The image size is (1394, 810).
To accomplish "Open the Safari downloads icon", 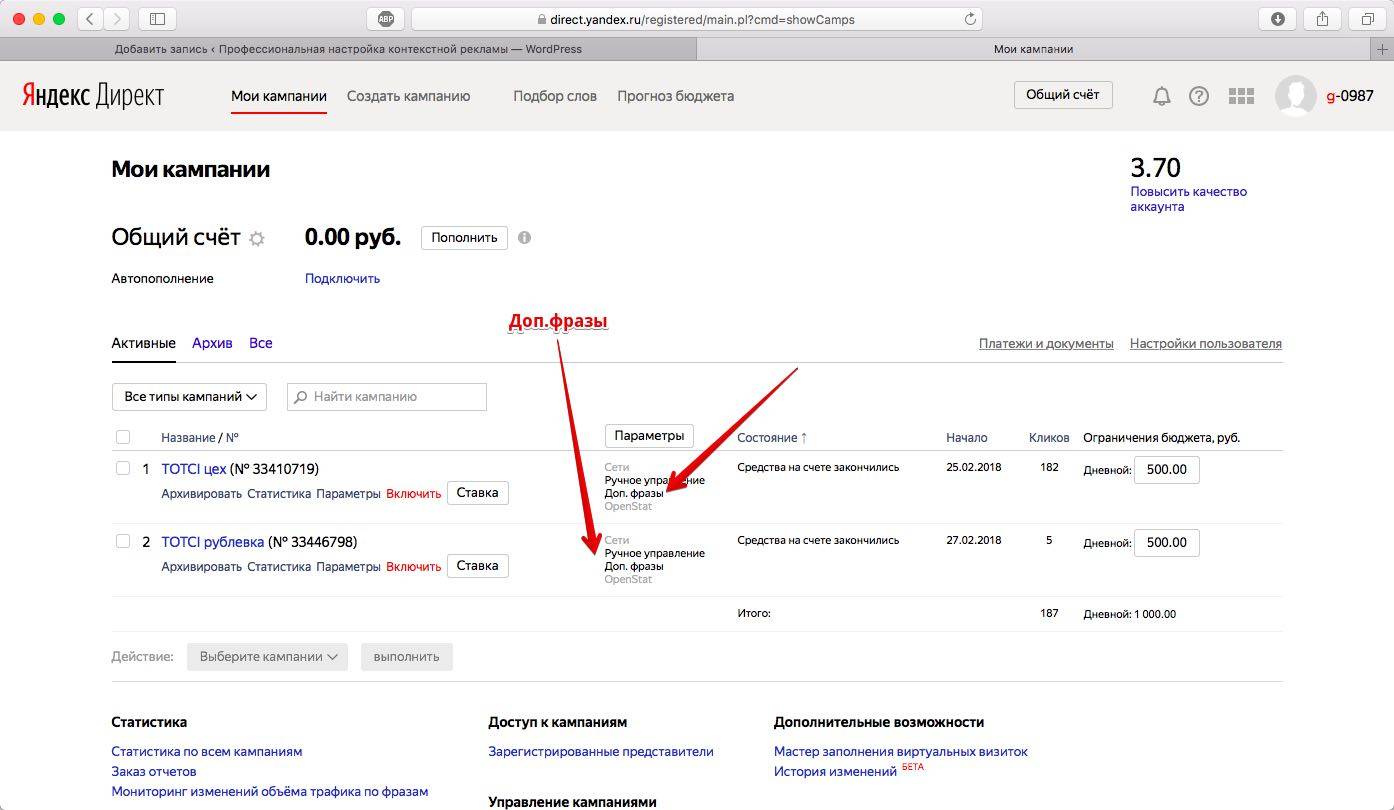I will (1278, 19).
